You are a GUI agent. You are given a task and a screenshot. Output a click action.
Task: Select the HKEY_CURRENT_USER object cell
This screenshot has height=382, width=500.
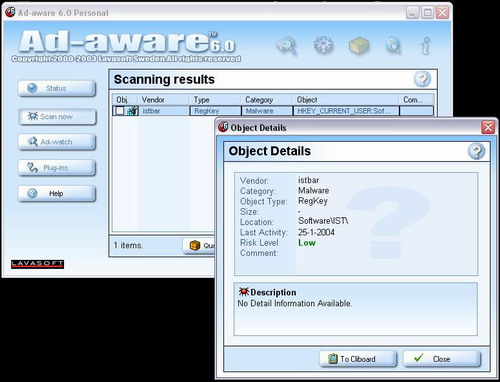click(x=346, y=111)
